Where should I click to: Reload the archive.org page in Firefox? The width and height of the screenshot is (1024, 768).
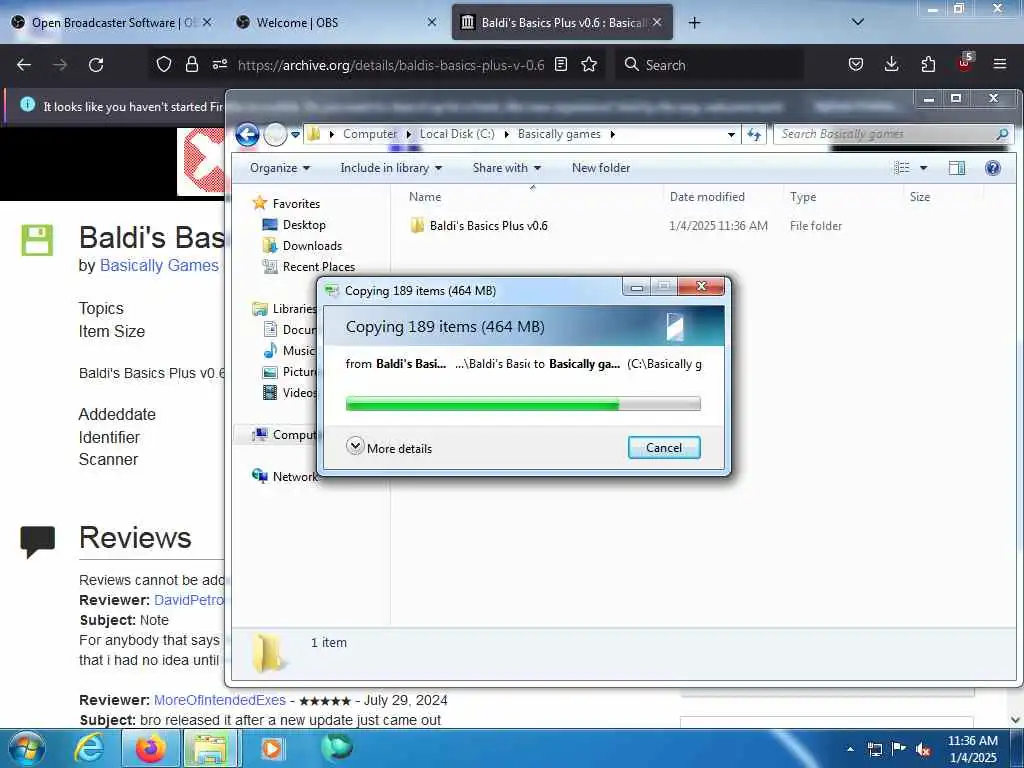pos(96,65)
